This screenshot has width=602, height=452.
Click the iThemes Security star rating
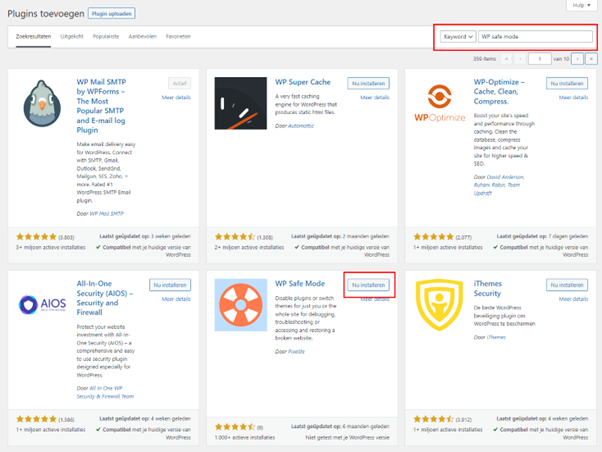[433, 419]
